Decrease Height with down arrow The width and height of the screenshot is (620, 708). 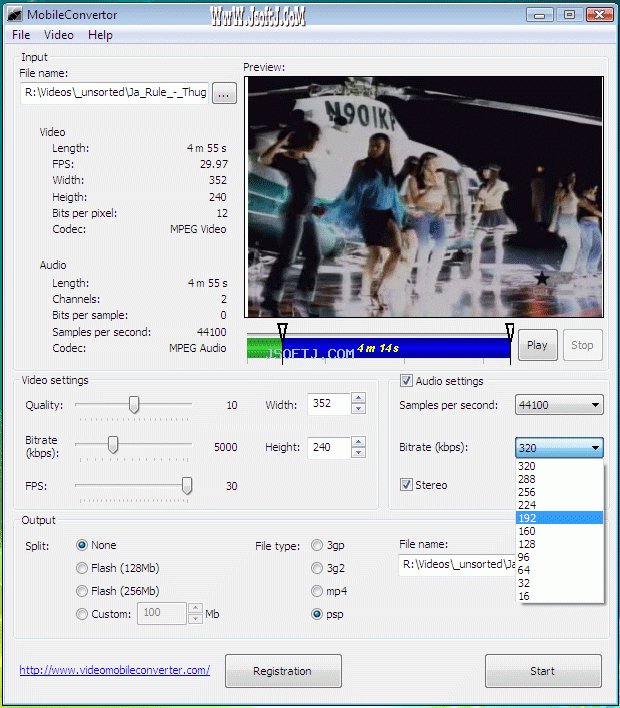point(359,453)
